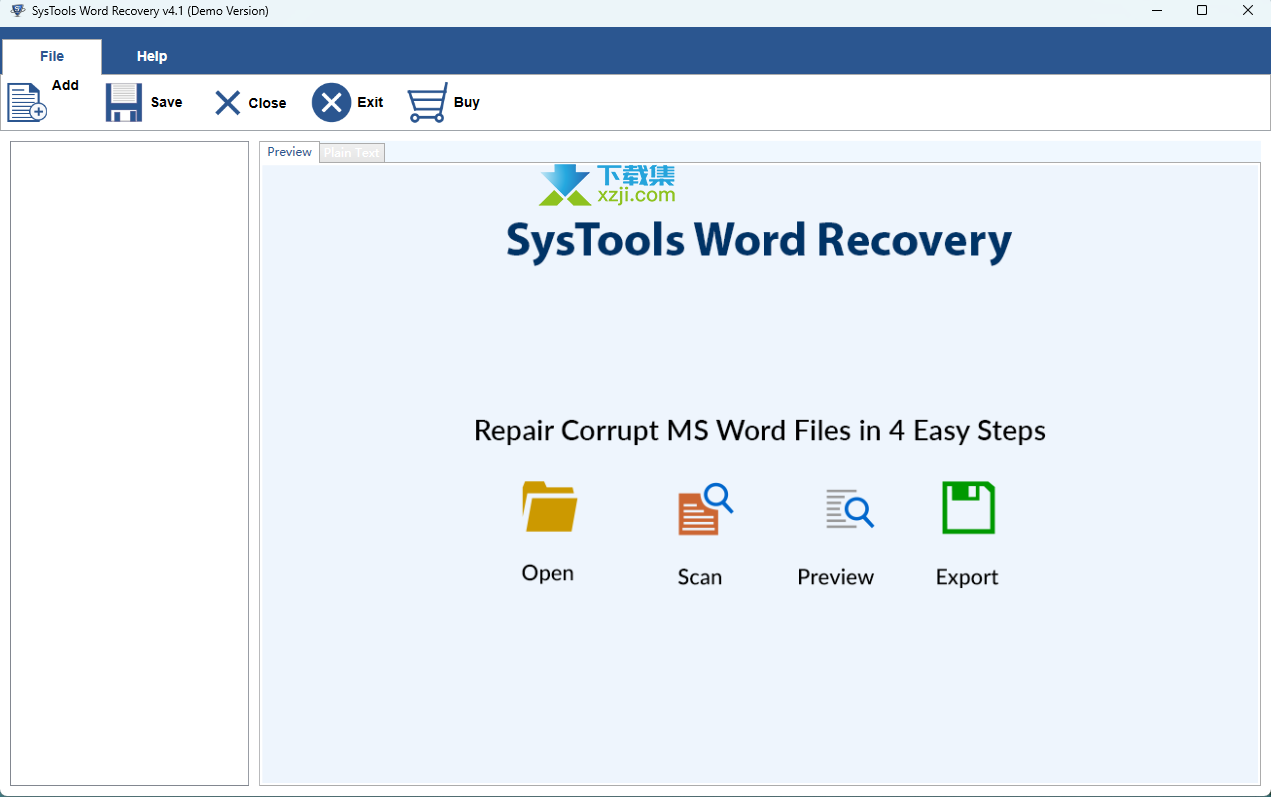Click the Open folder icon
The width and height of the screenshot is (1271, 797).
(549, 506)
